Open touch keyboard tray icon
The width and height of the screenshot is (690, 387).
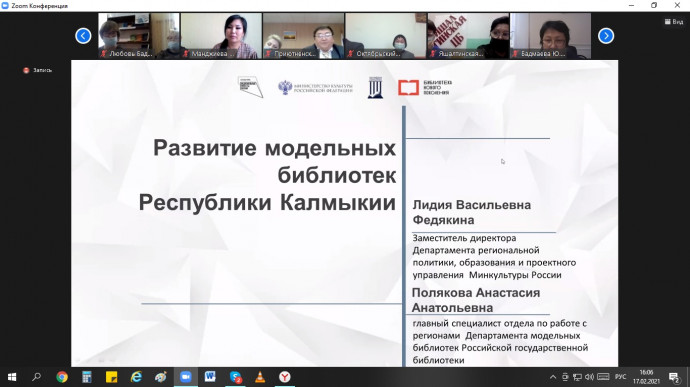(x=603, y=377)
